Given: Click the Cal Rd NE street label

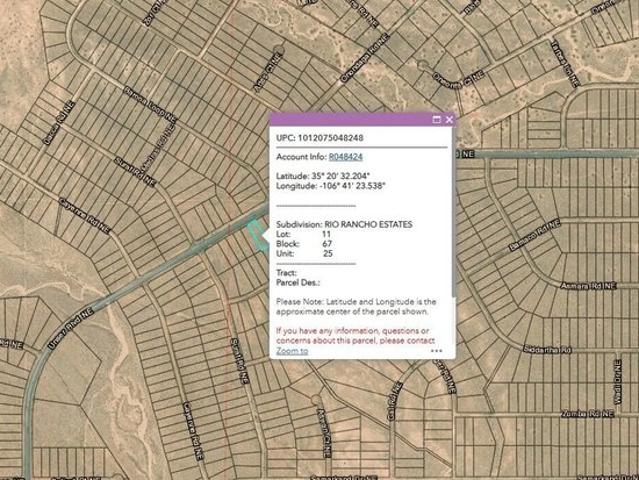Looking at the screenshot, I should click(x=394, y=401).
